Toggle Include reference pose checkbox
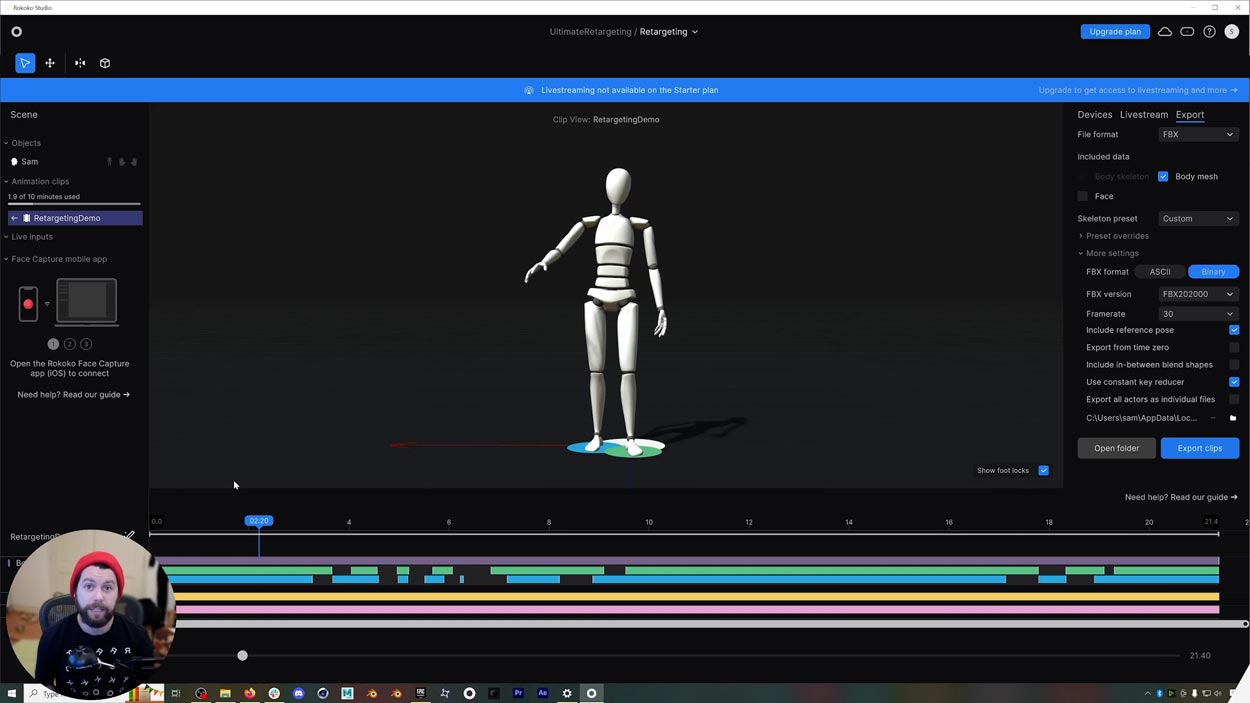The width and height of the screenshot is (1250, 703). click(x=1234, y=330)
